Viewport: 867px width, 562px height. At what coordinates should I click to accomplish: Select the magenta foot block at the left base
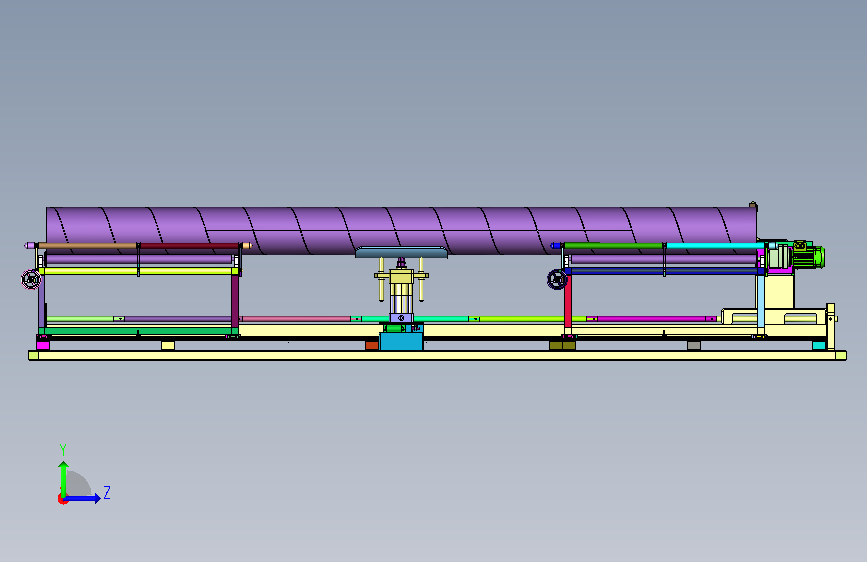(x=43, y=345)
